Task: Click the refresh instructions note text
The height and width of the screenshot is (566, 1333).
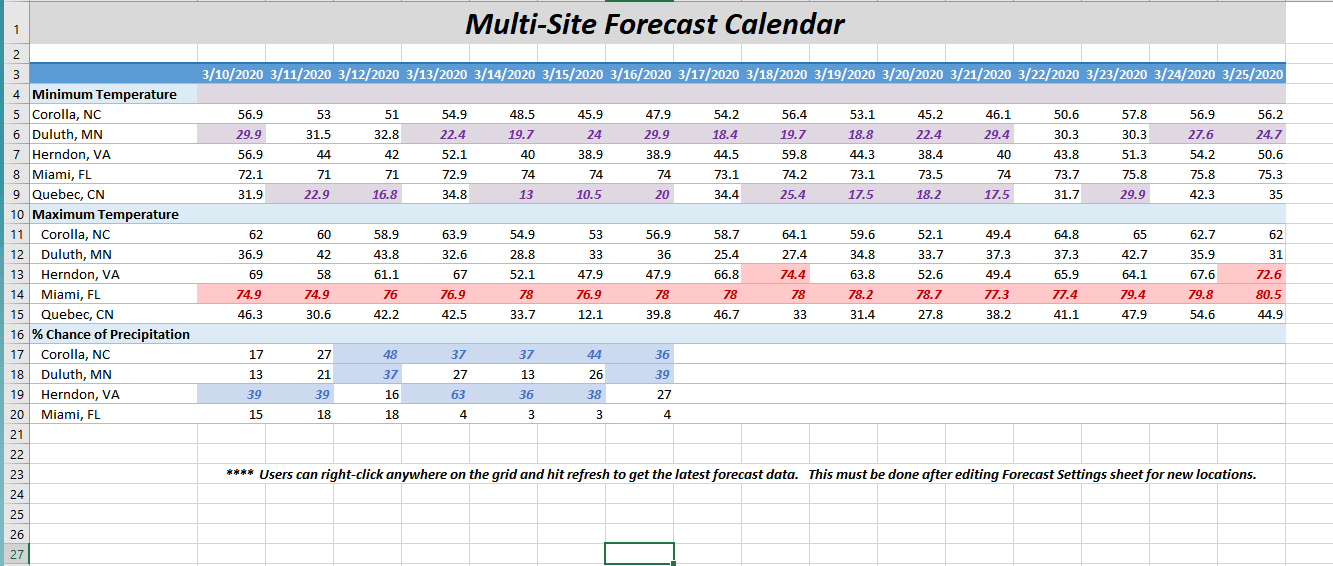Action: click(741, 474)
